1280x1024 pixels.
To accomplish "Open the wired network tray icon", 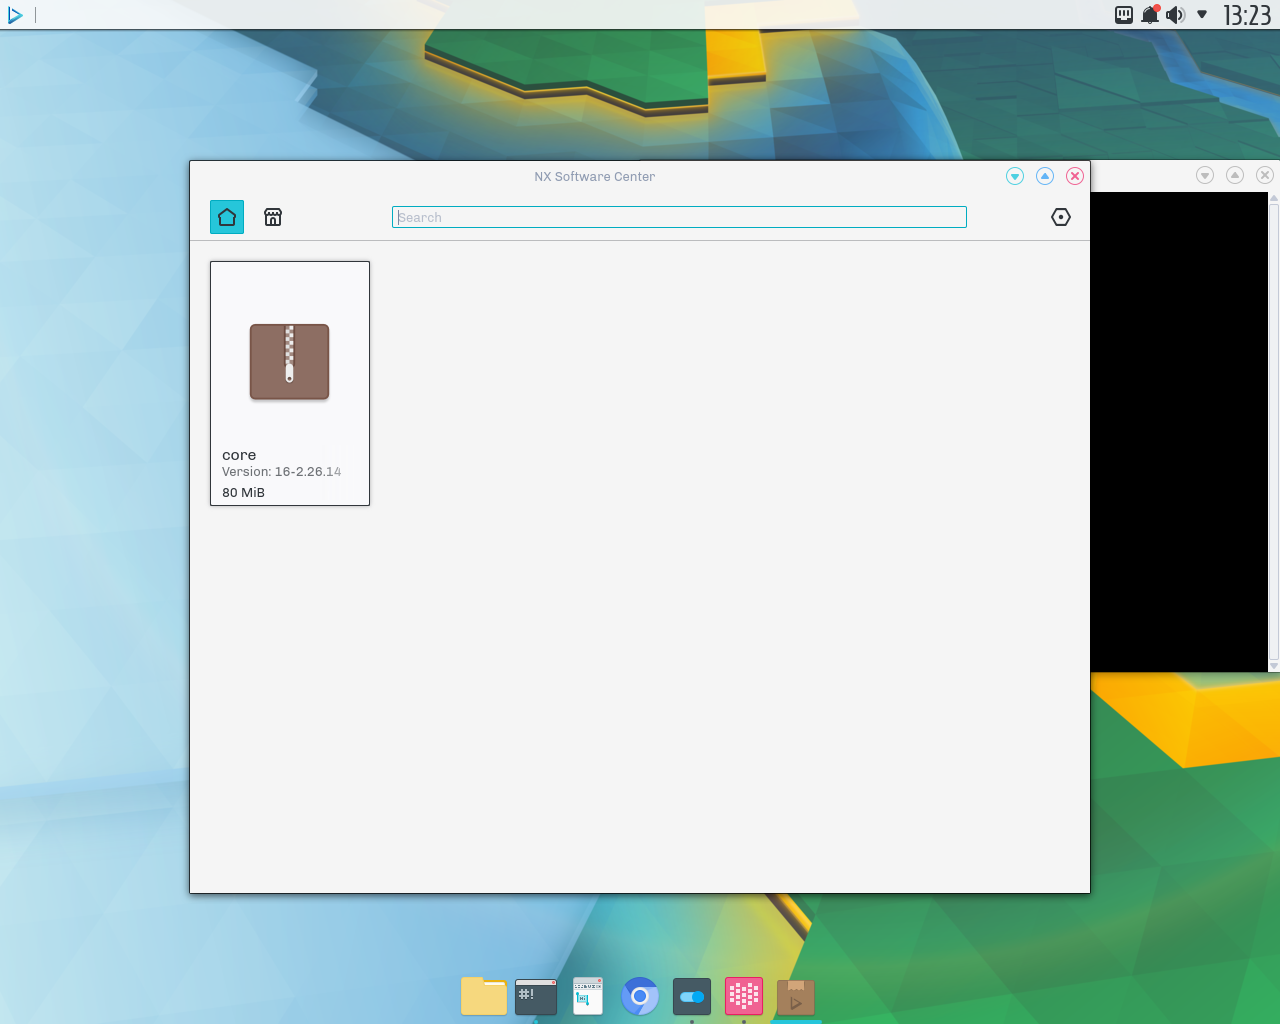I will tap(1124, 14).
